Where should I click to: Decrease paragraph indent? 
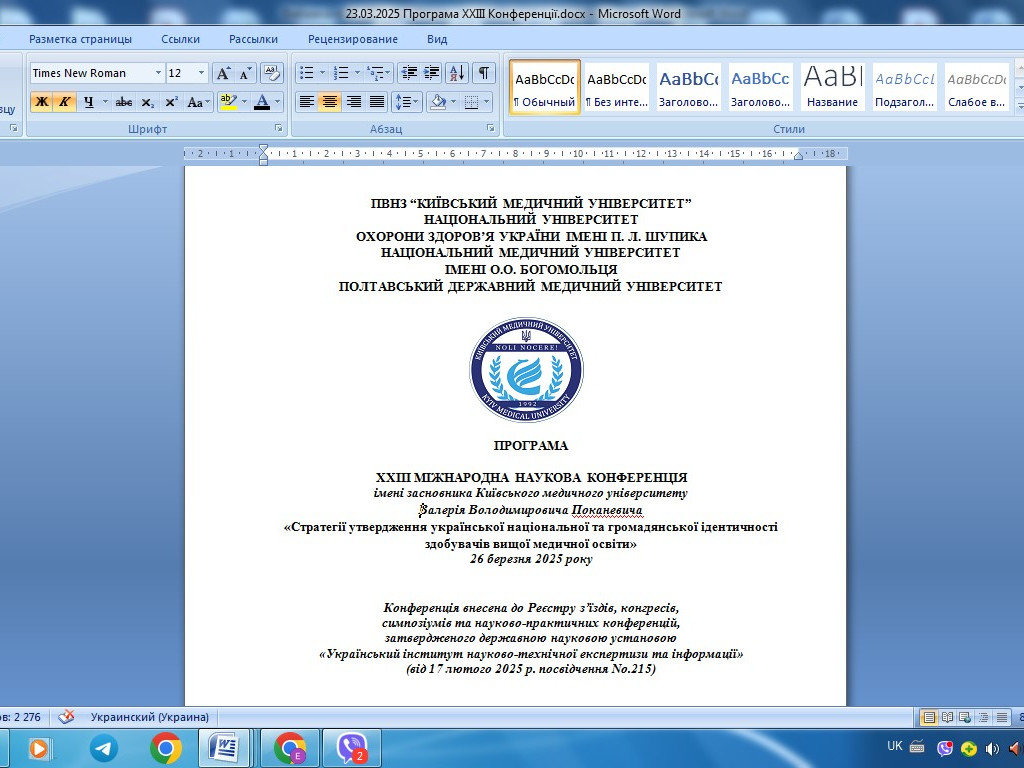click(409, 72)
